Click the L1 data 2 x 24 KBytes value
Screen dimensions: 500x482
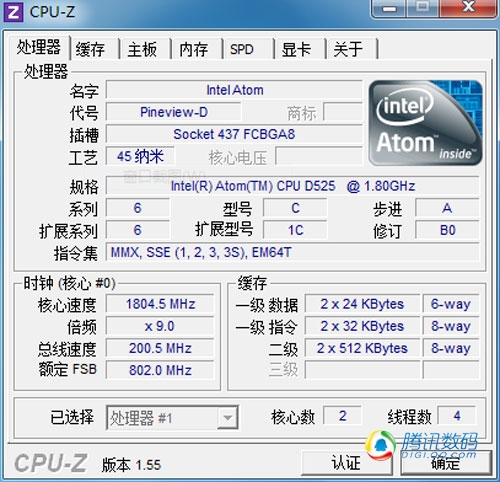pos(362,304)
